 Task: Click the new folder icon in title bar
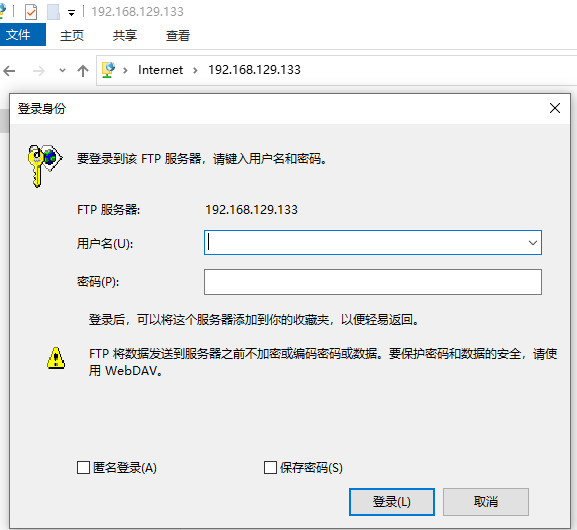pos(53,12)
